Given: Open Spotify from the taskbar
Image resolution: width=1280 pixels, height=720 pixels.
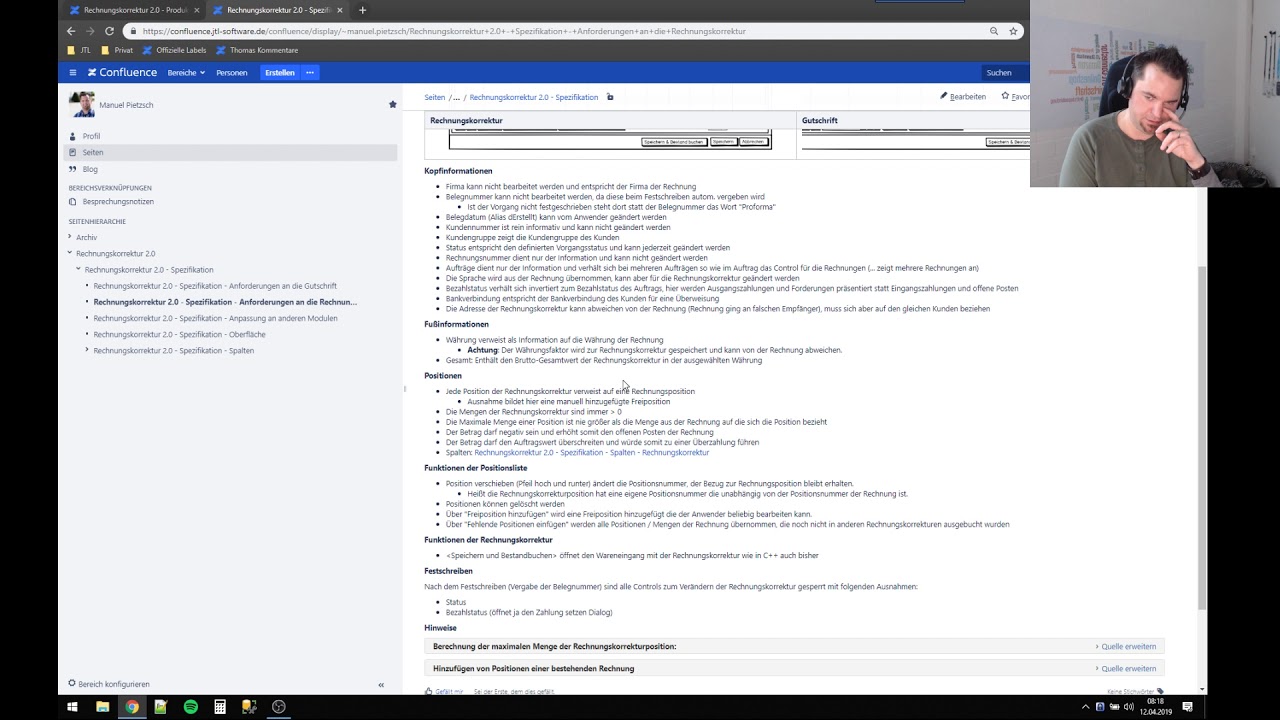Looking at the screenshot, I should (x=190, y=707).
